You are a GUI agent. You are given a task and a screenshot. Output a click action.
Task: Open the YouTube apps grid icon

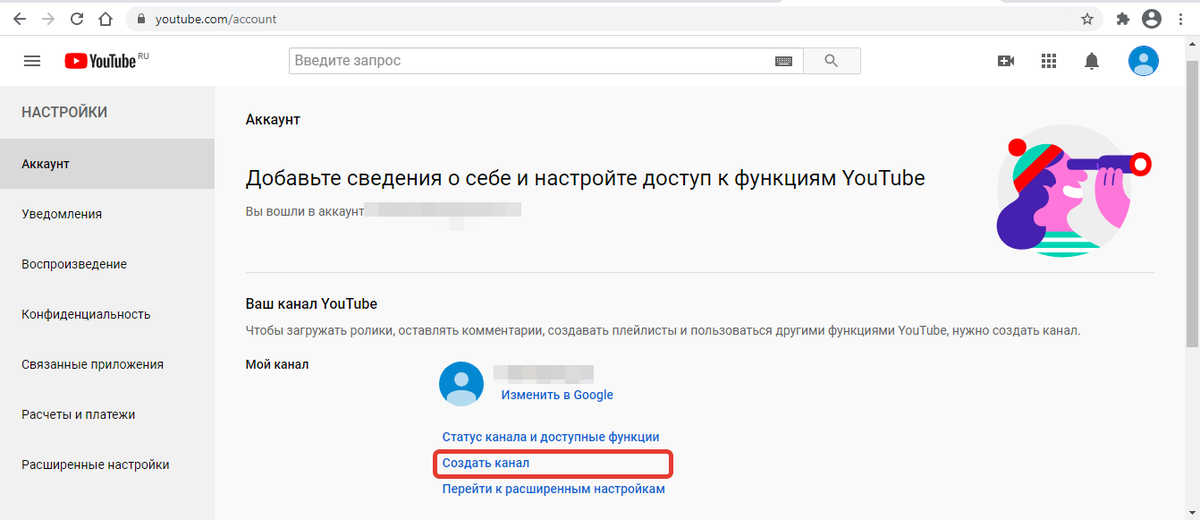(x=1048, y=61)
